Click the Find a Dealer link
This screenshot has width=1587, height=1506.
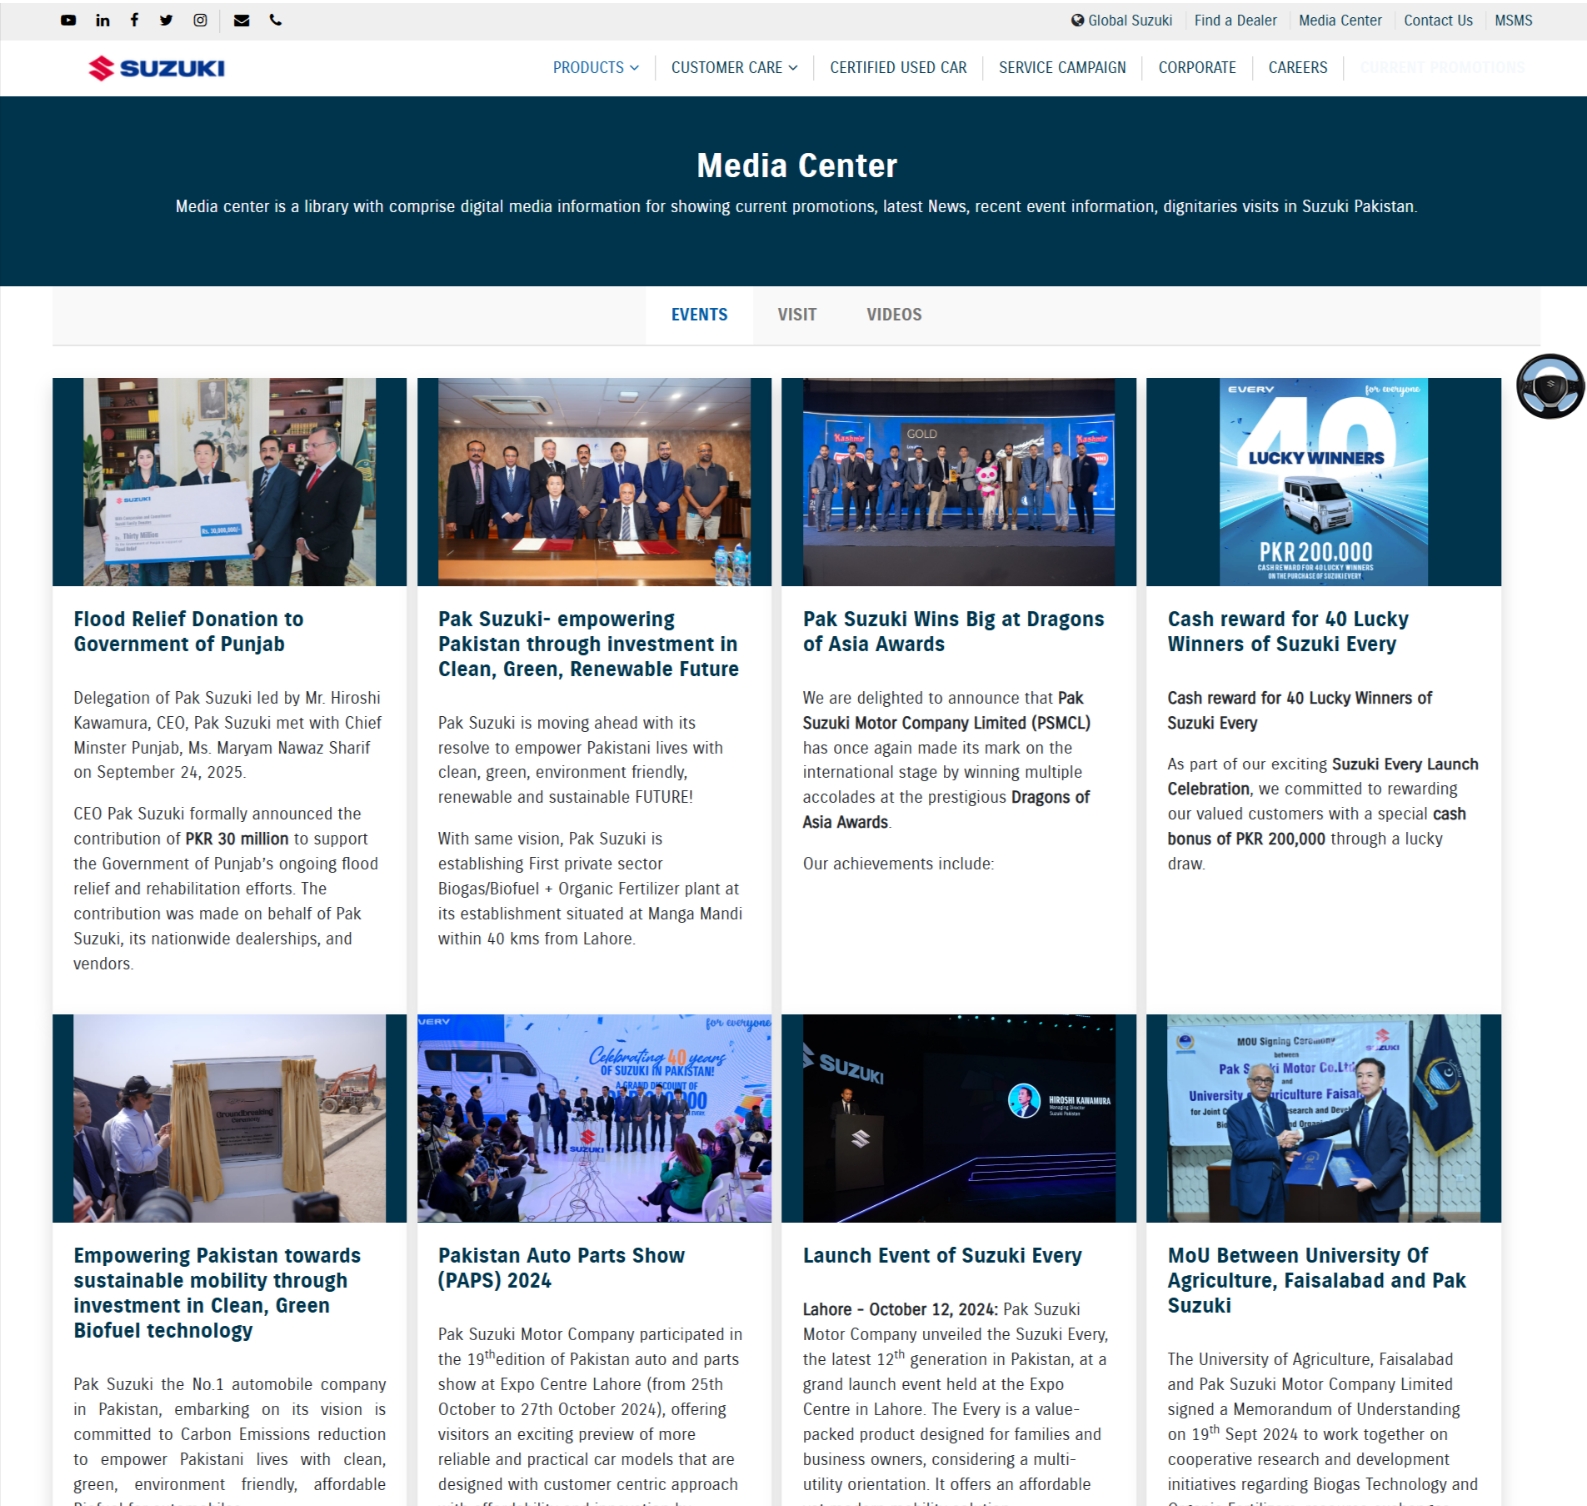click(1234, 20)
